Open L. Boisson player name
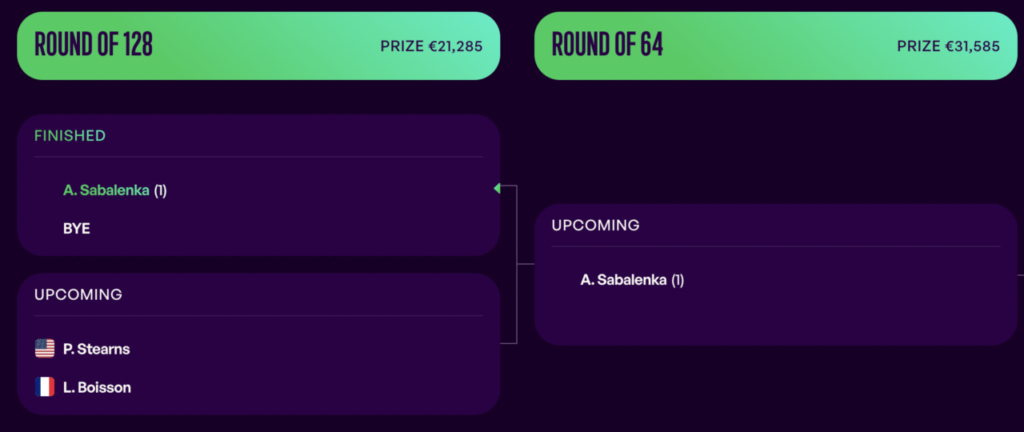 [97, 387]
